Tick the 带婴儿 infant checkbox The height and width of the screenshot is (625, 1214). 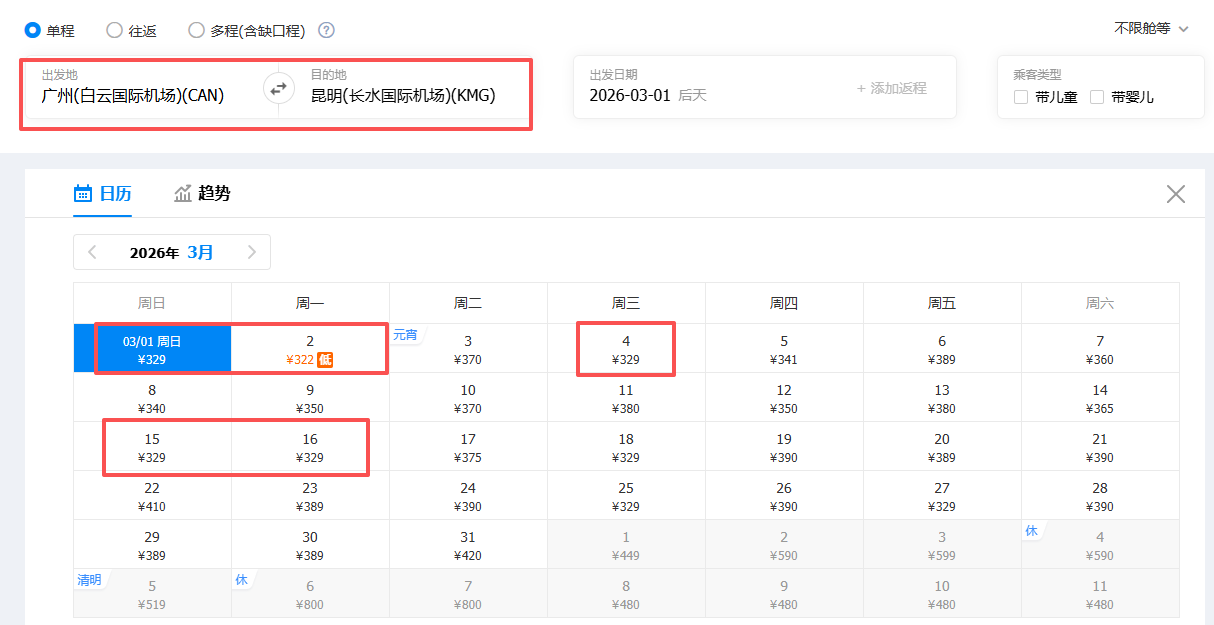1097,97
